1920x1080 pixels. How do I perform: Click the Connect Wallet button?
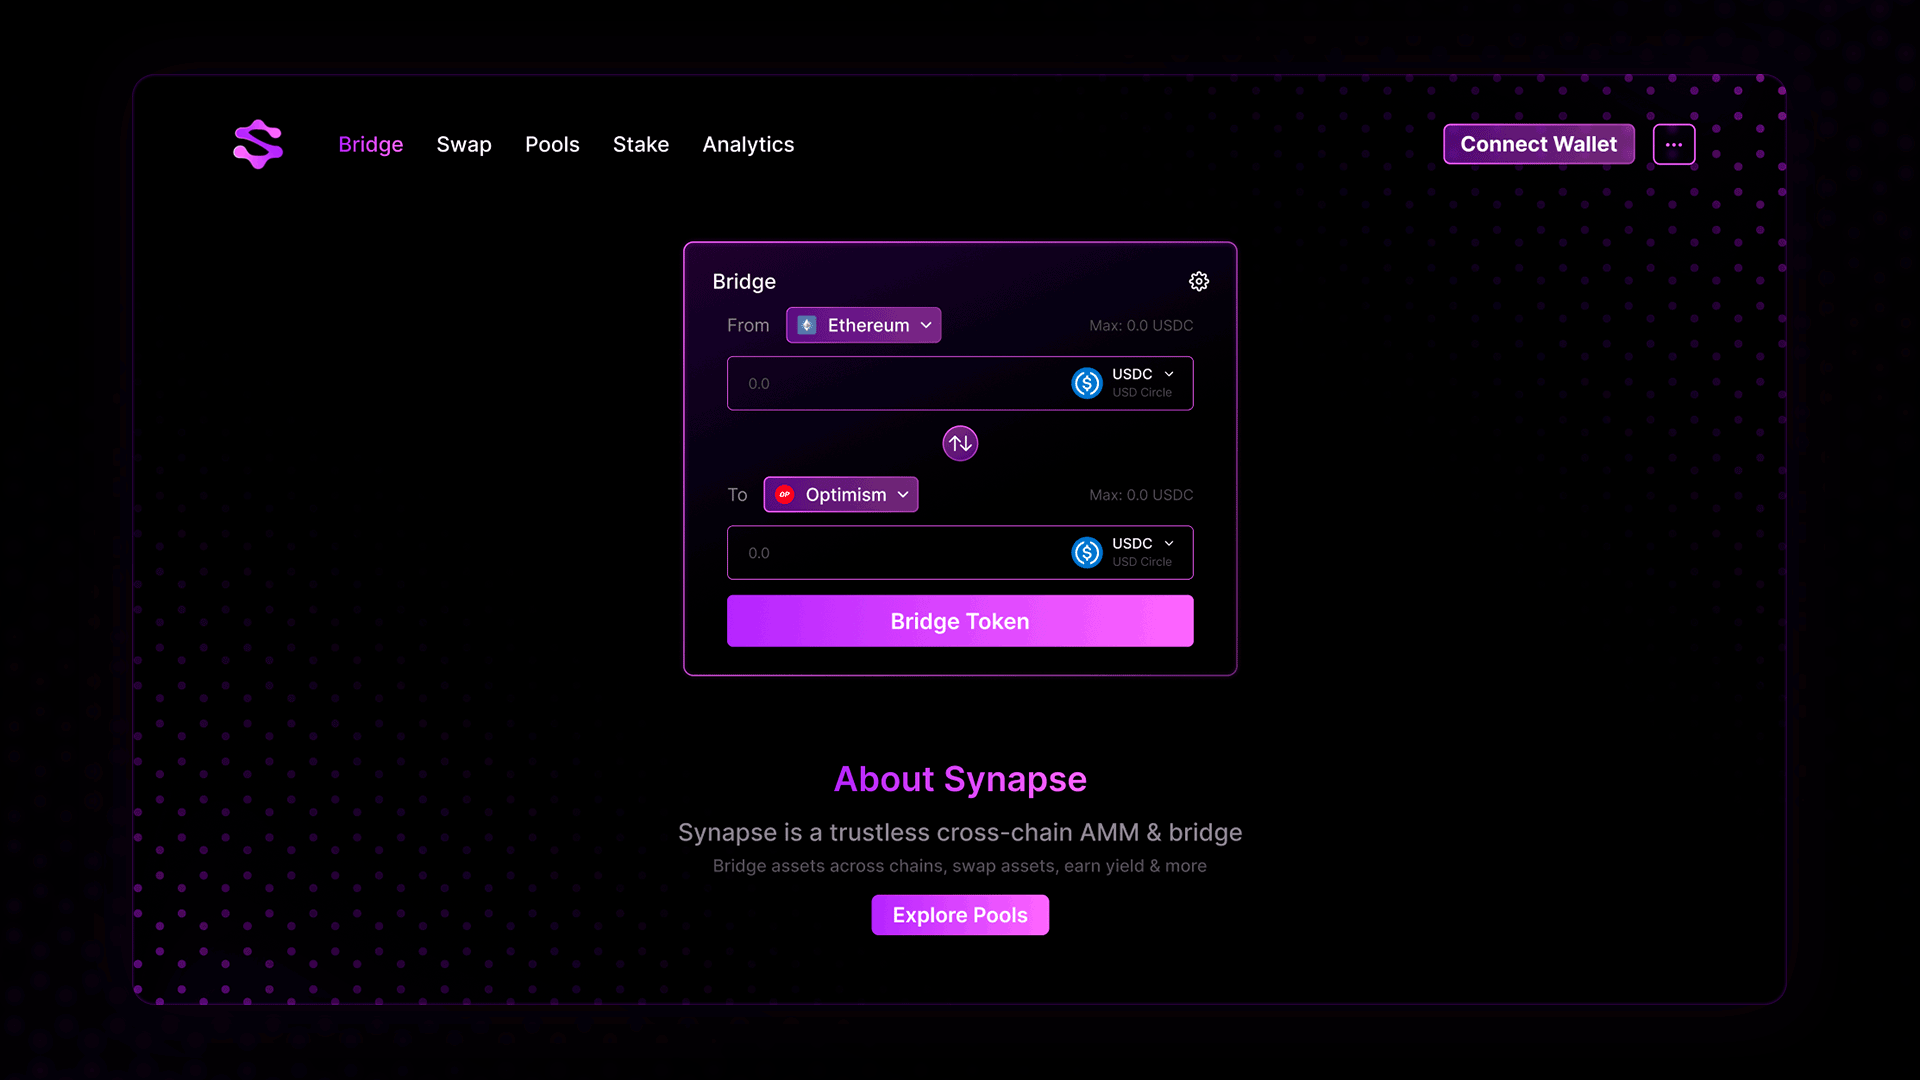coord(1538,144)
